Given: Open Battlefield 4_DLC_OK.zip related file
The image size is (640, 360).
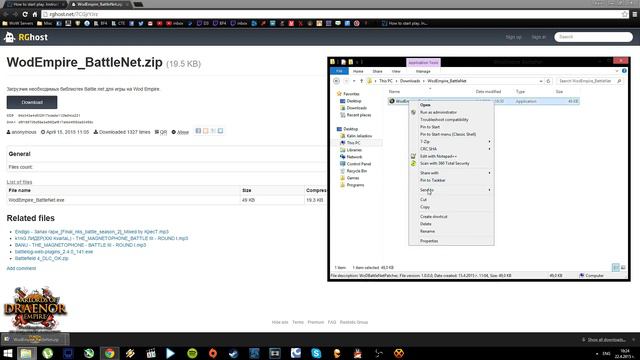Looking at the screenshot, I should (x=42, y=258).
